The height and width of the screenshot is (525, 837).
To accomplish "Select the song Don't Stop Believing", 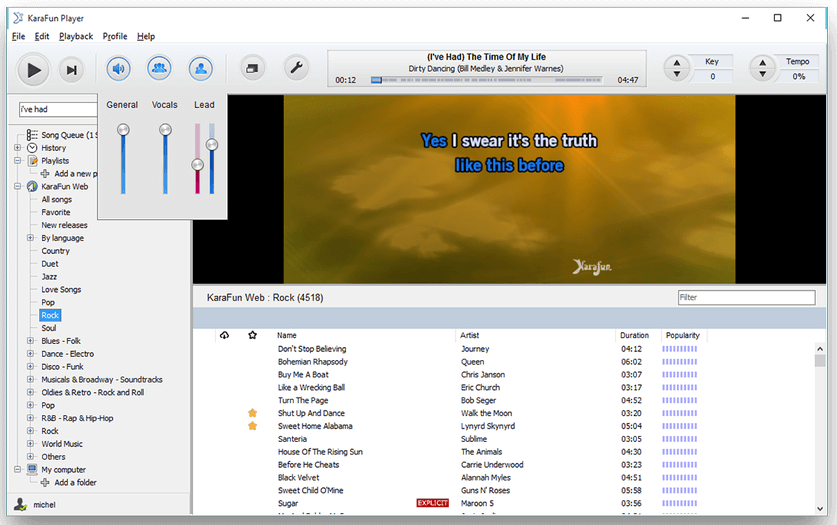I will tap(312, 349).
